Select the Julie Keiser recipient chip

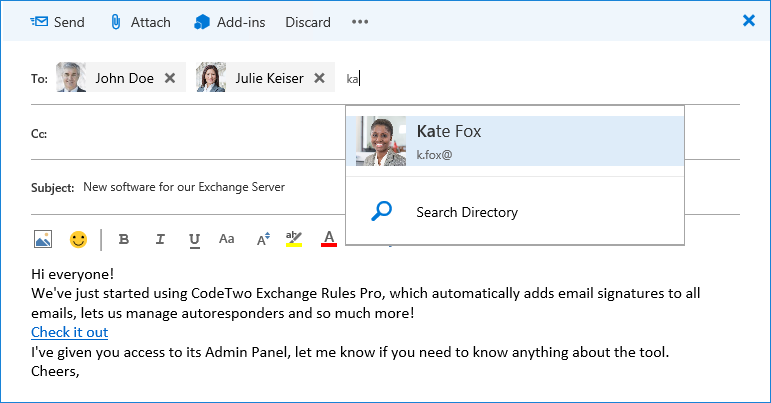point(265,77)
